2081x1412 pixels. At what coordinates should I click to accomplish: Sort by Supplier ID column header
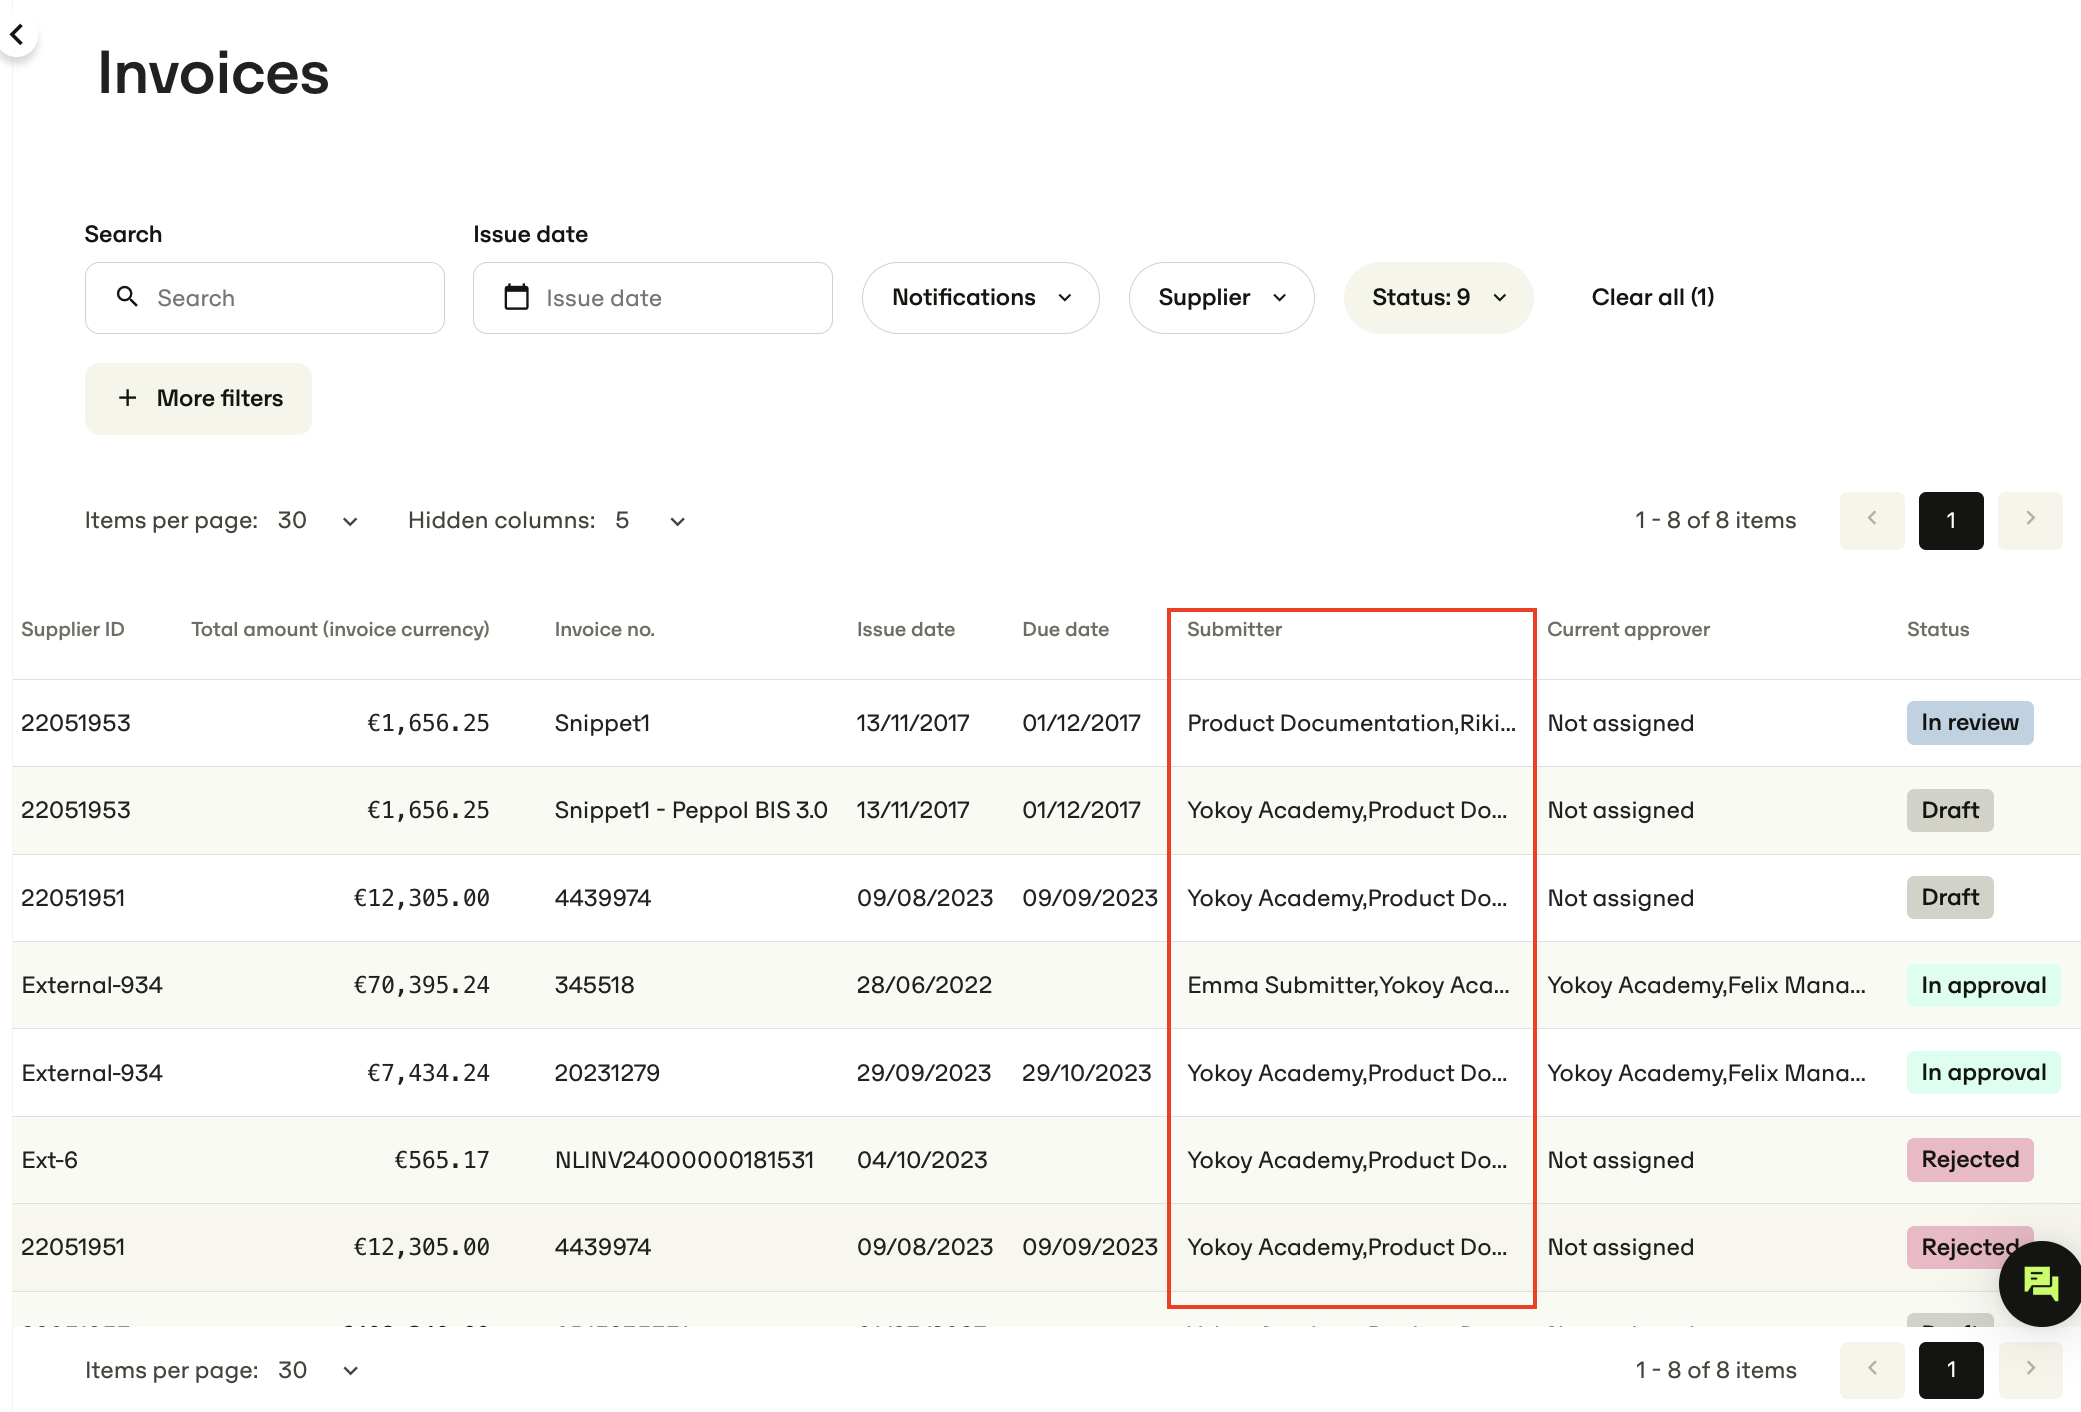(x=73, y=629)
